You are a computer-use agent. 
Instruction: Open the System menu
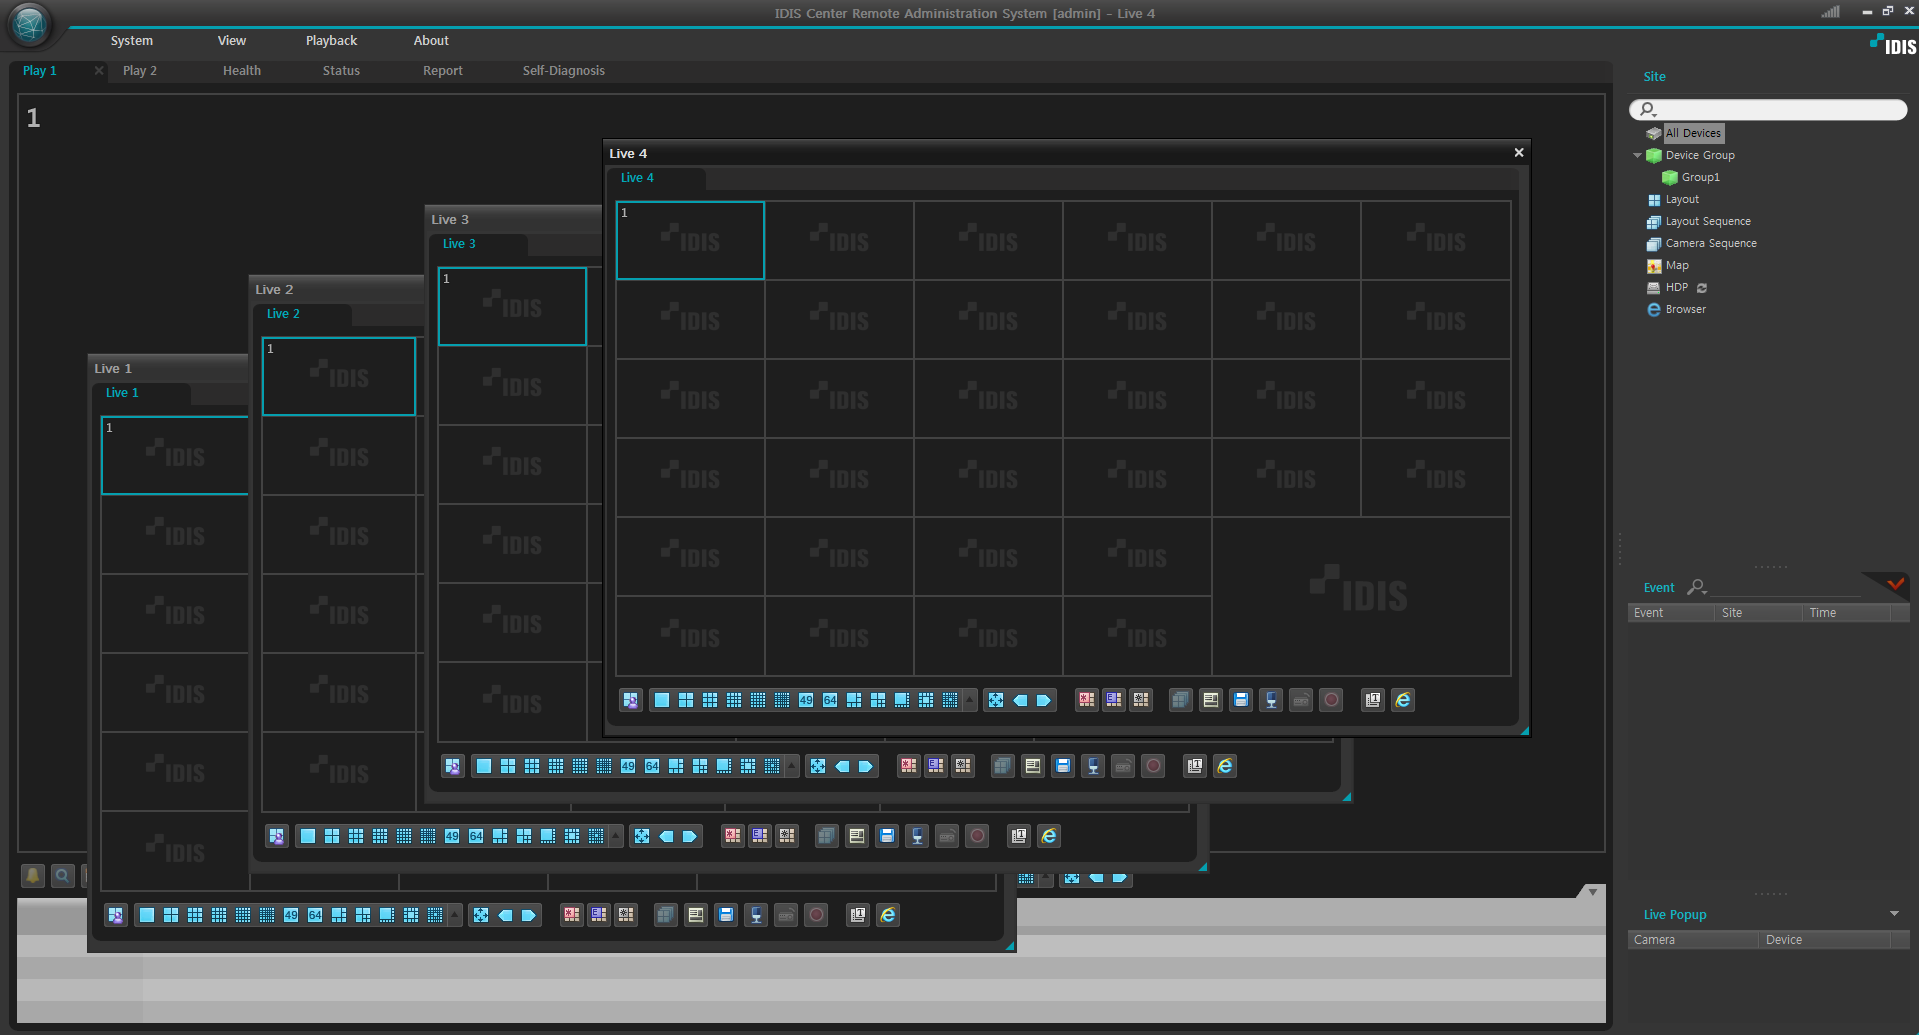[x=132, y=41]
